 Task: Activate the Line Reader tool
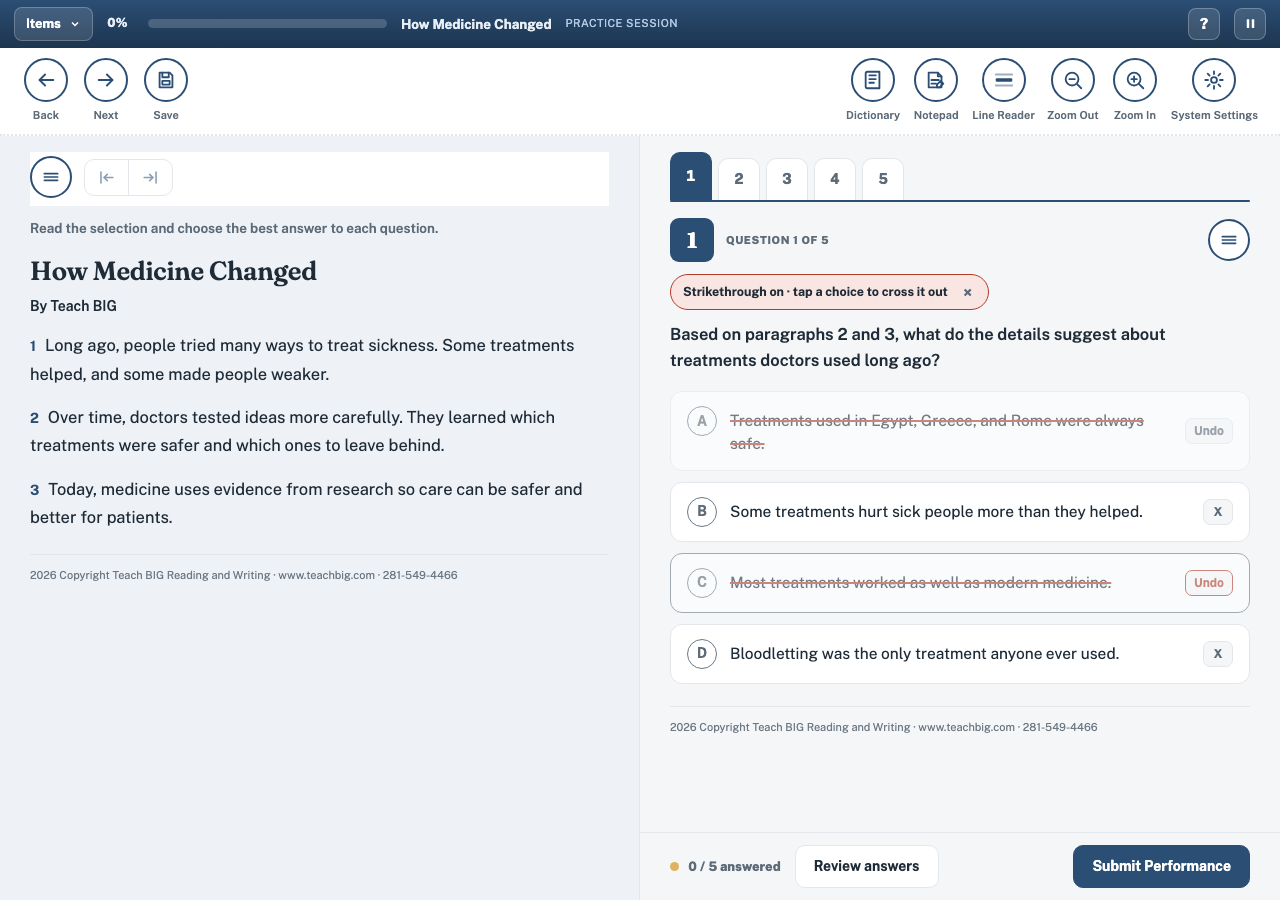point(1004,80)
